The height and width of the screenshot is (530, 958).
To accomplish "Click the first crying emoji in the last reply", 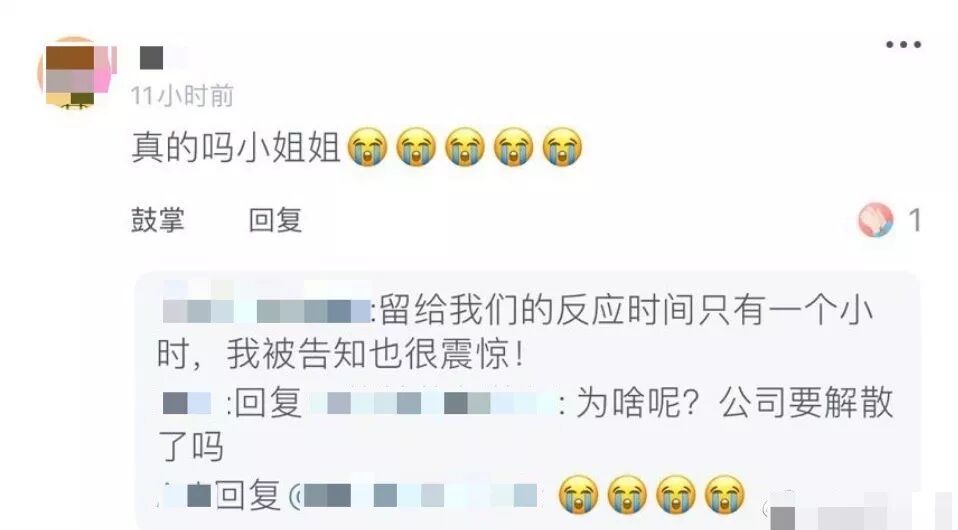I will coord(579,494).
